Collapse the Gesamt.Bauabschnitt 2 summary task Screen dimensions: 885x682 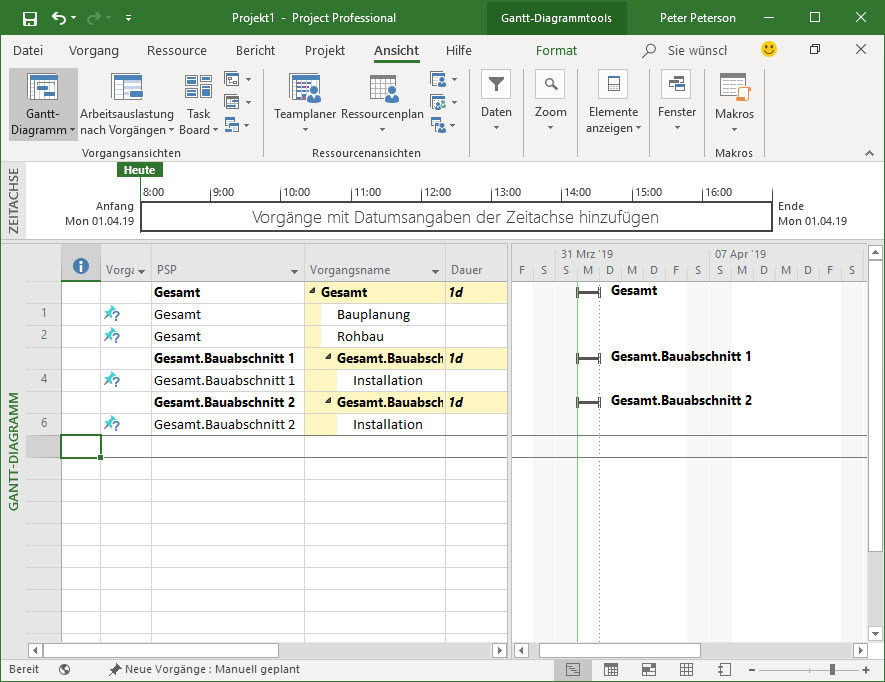pos(328,400)
